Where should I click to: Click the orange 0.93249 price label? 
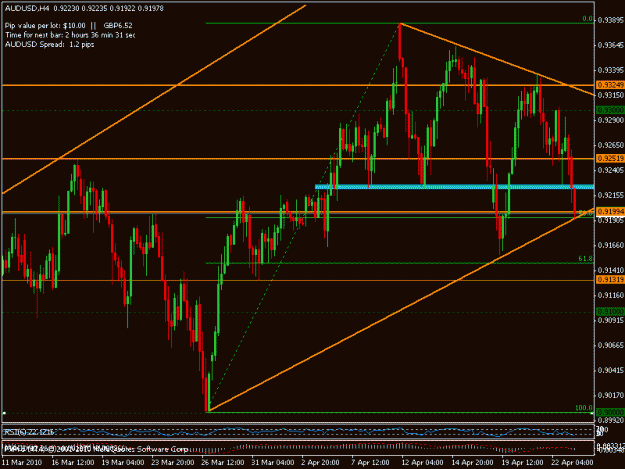(x=610, y=85)
